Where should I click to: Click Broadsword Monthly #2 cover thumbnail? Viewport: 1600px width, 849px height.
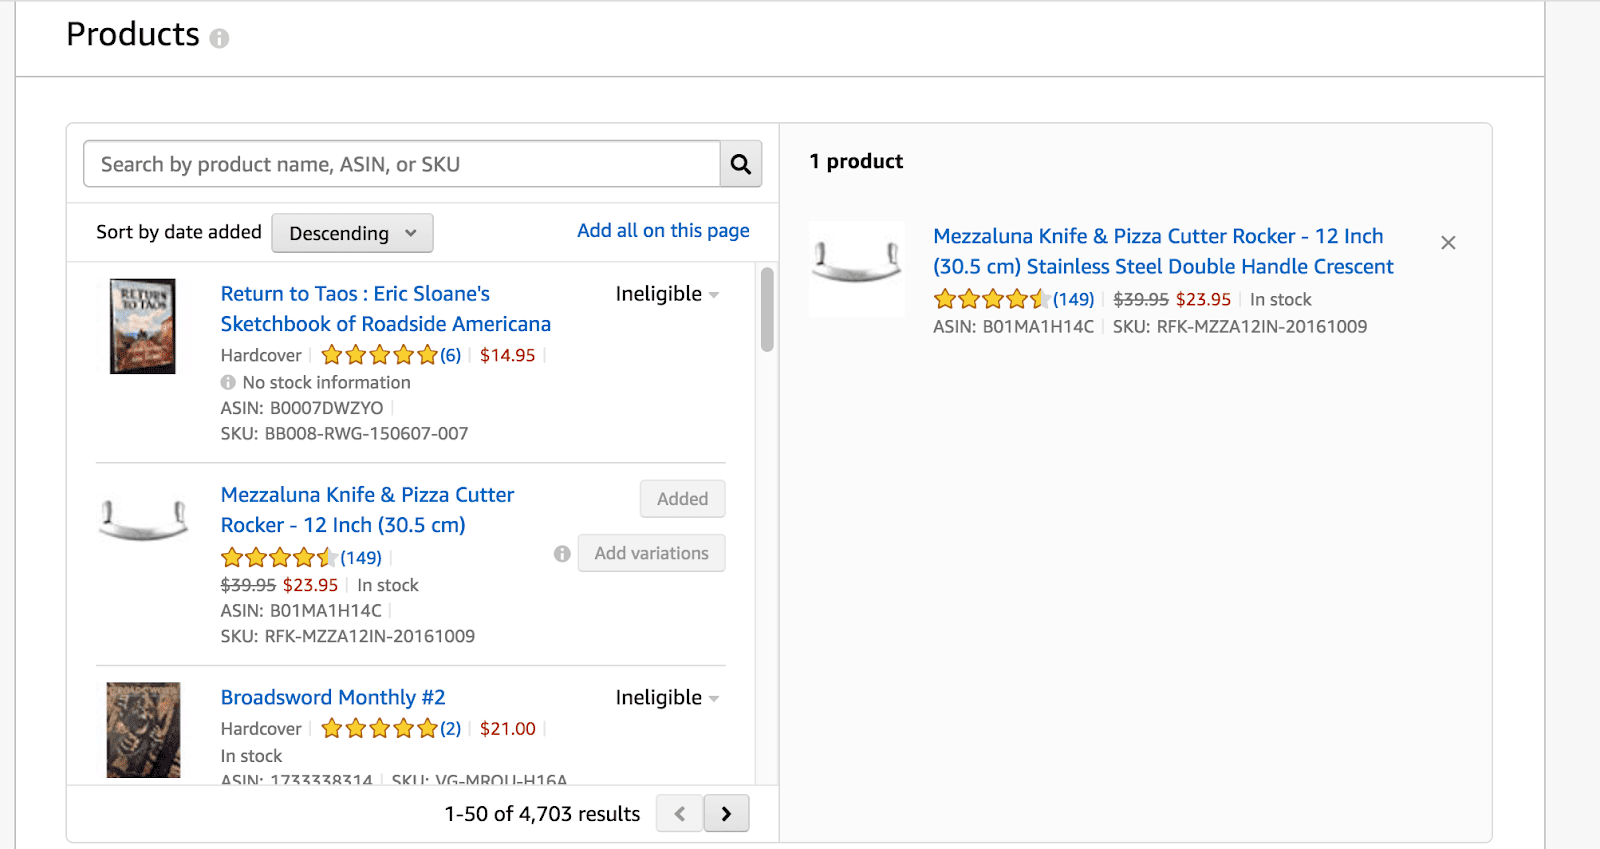click(143, 730)
